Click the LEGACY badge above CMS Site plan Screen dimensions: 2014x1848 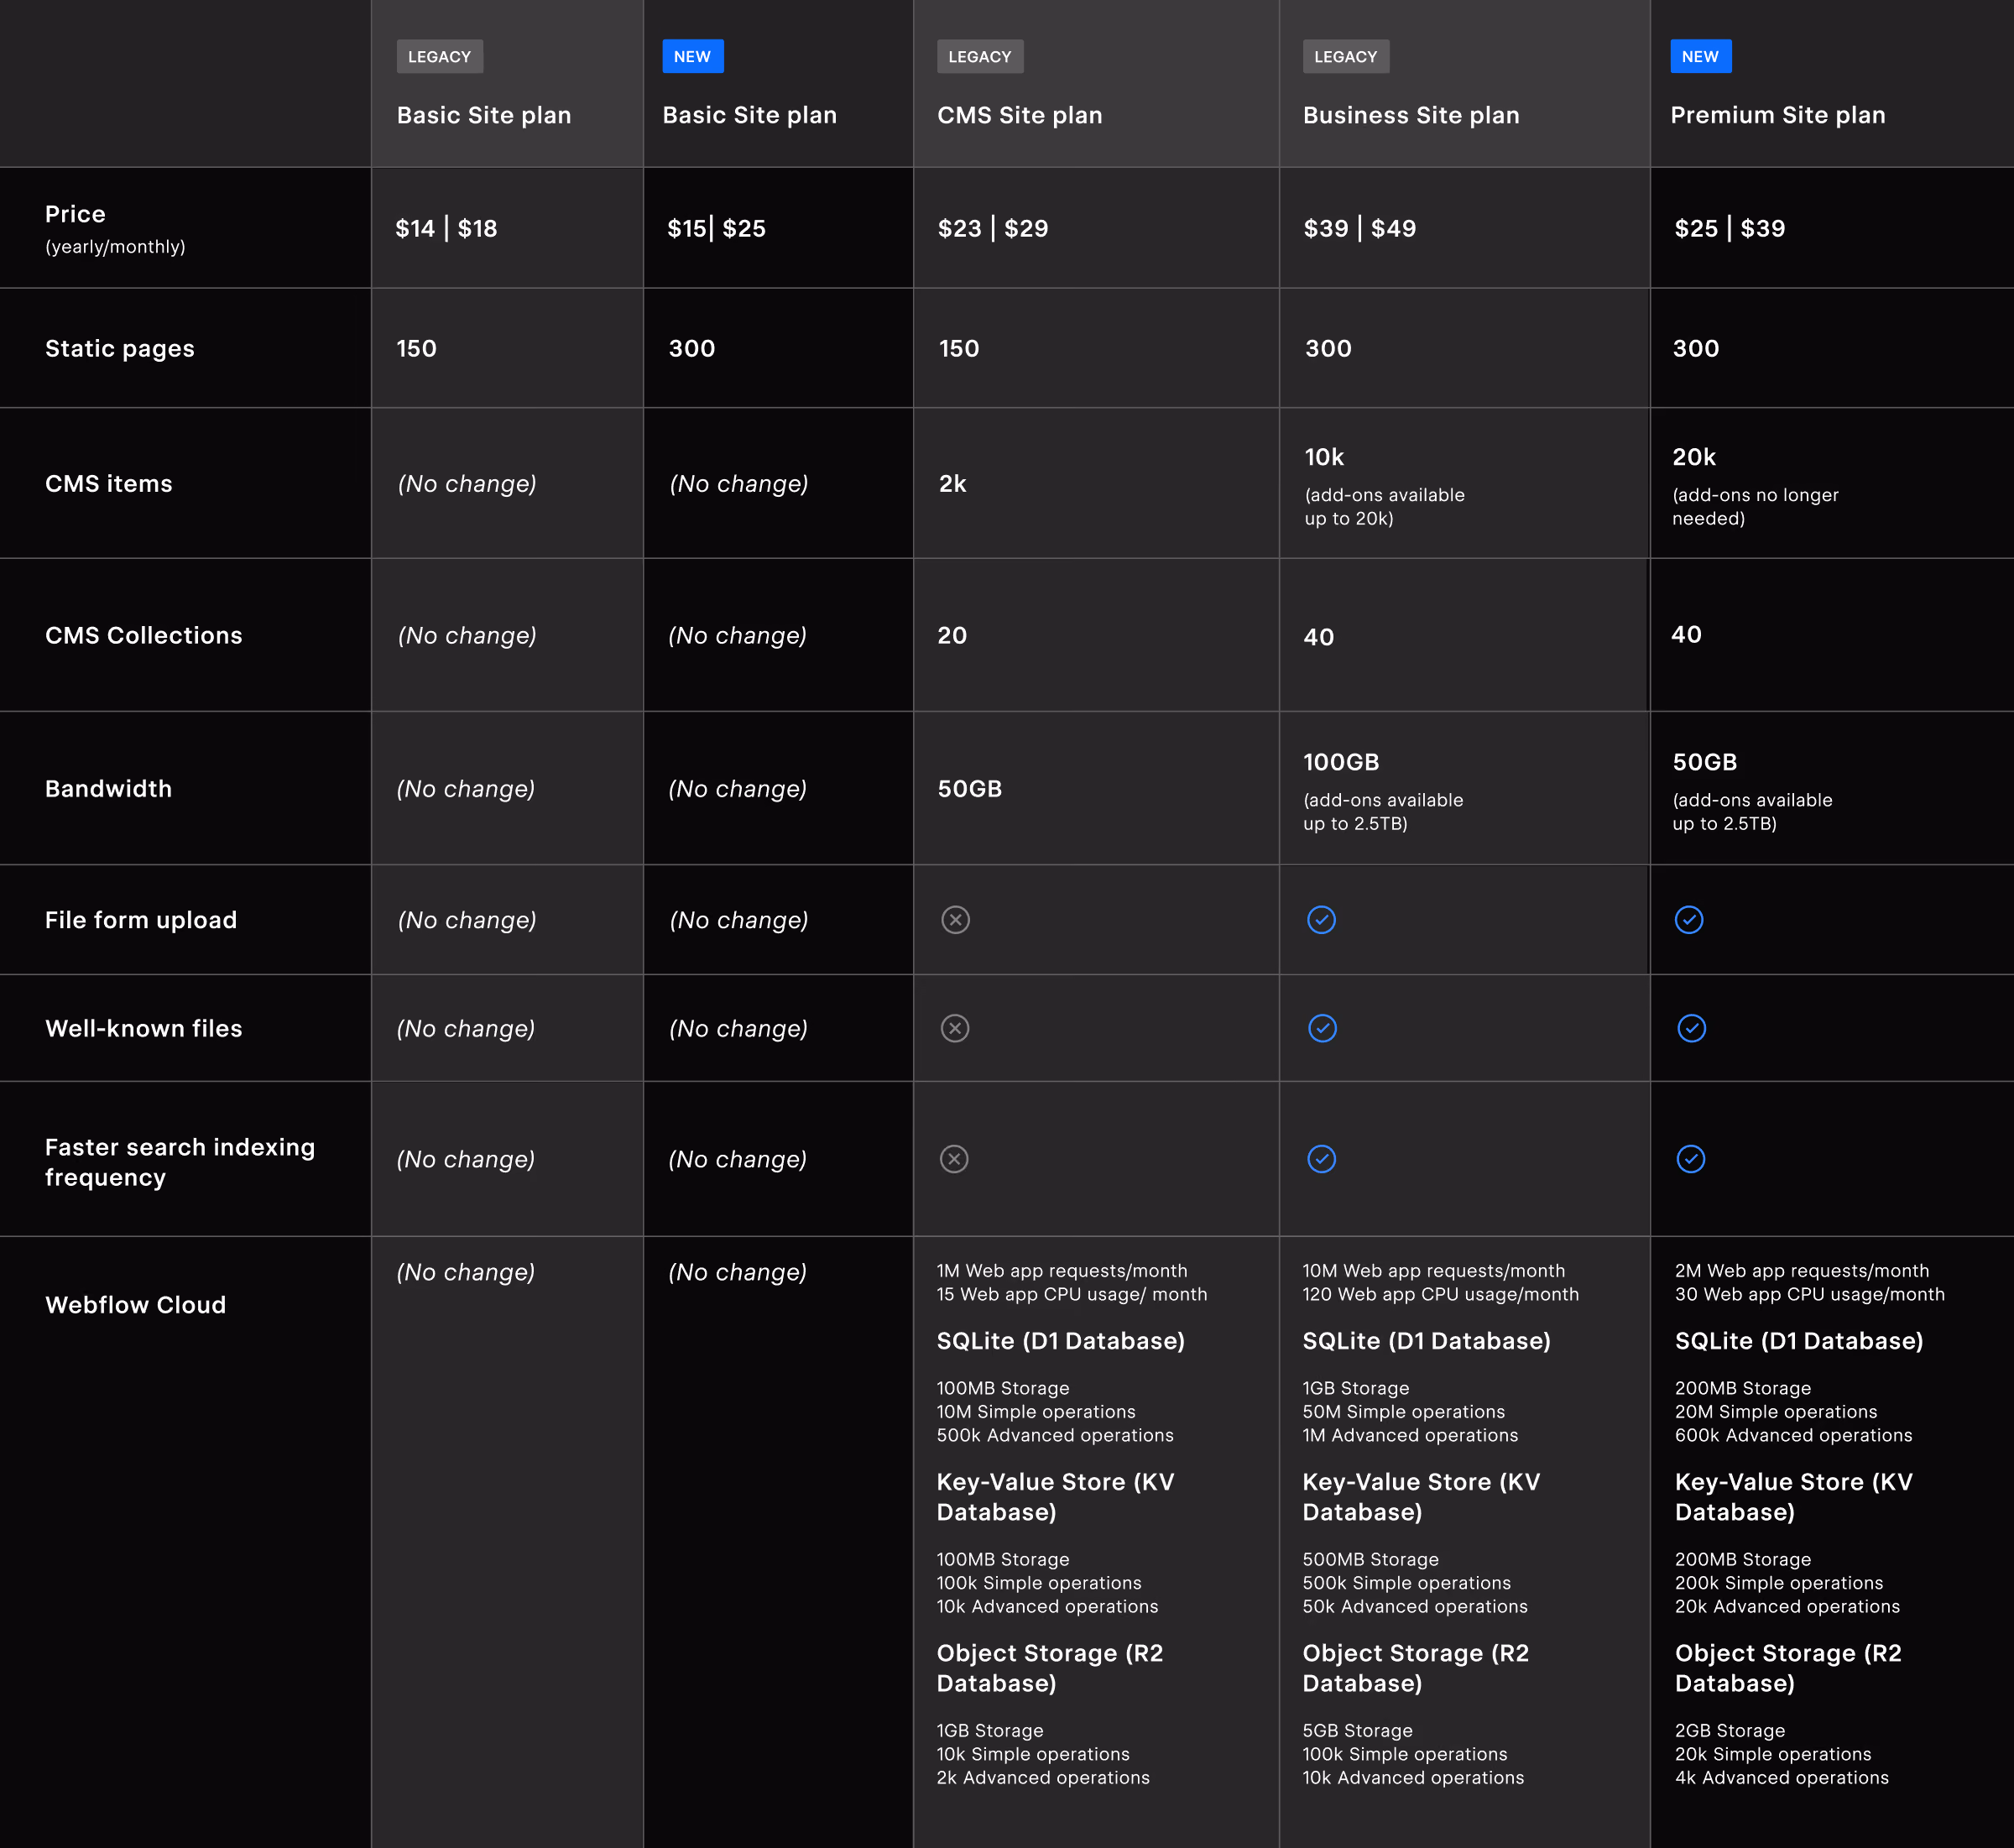(x=980, y=57)
